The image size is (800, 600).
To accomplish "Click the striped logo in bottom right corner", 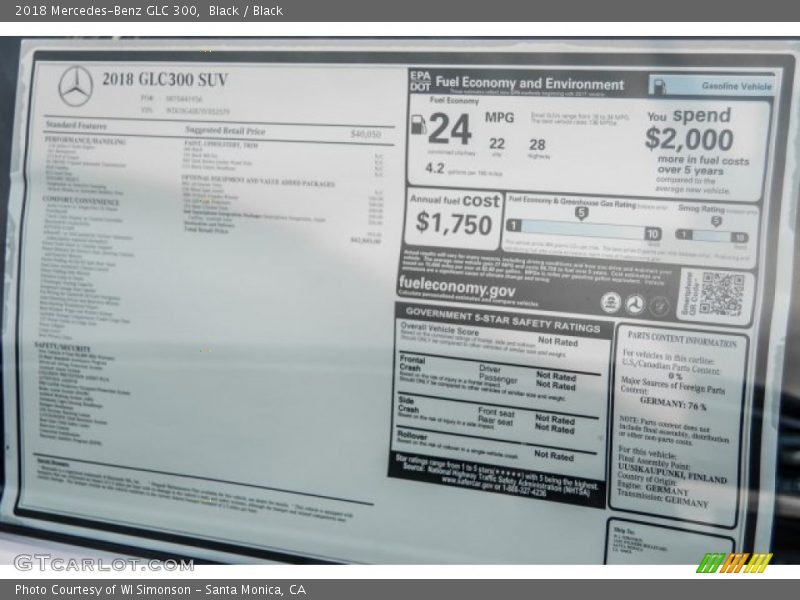I will pos(733,563).
